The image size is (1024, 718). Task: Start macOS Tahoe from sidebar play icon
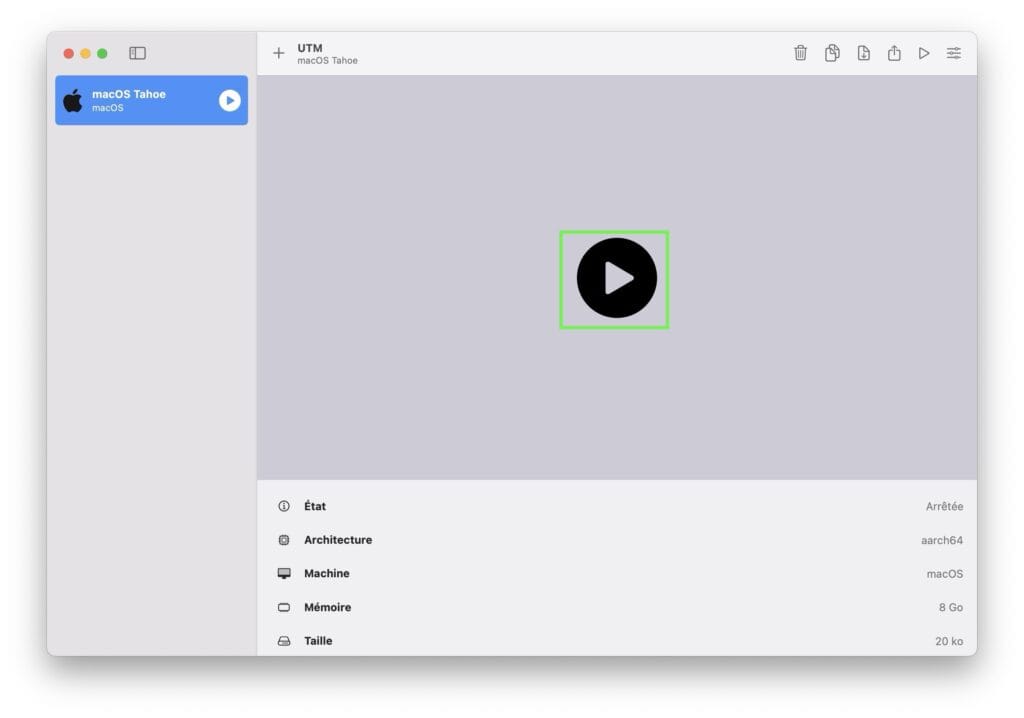coord(229,101)
